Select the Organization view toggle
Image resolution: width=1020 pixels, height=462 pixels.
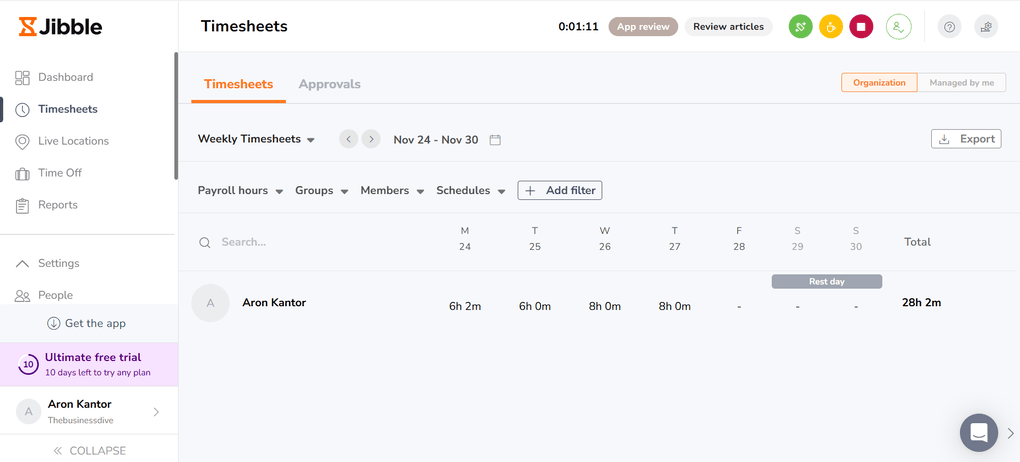tap(879, 83)
